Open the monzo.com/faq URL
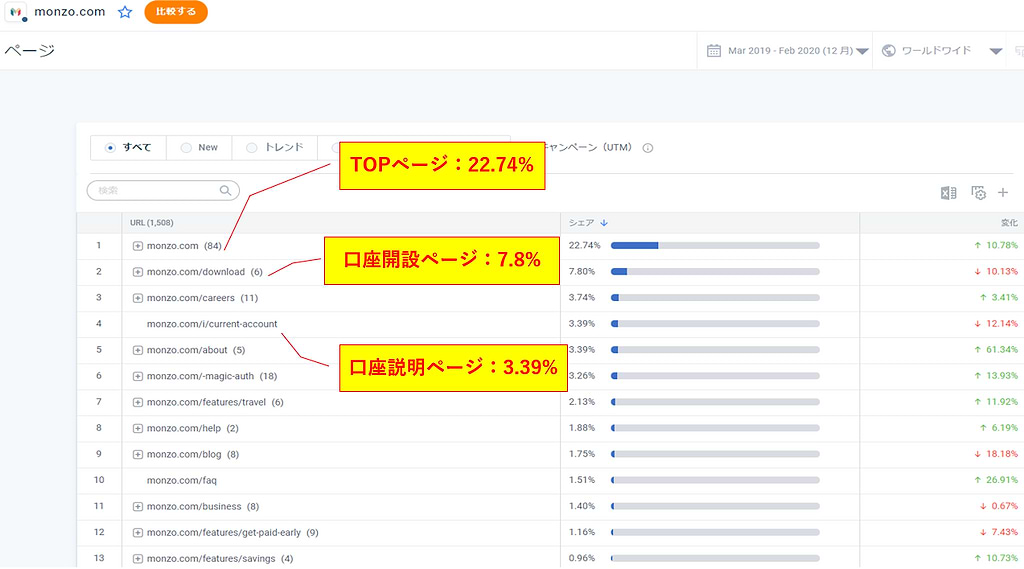1024x569 pixels. point(182,480)
